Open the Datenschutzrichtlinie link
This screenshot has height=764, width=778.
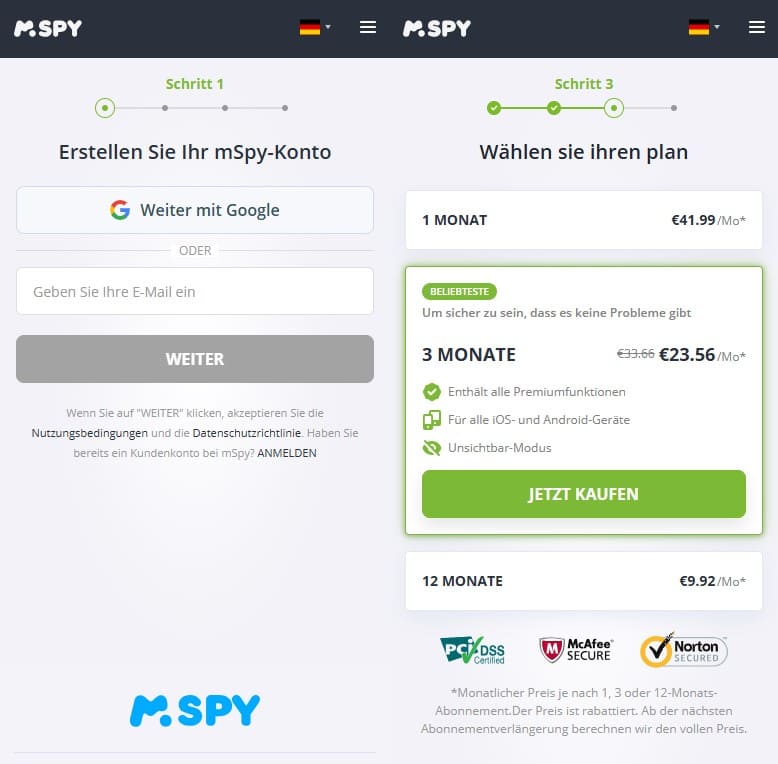[247, 433]
